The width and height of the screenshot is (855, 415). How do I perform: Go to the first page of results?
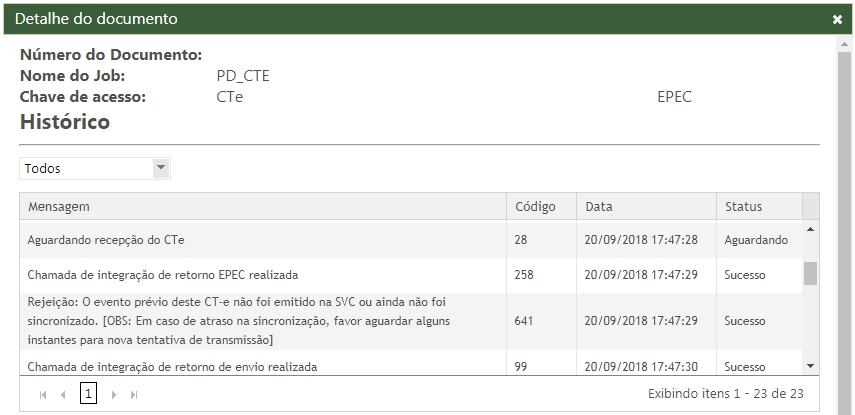(x=43, y=394)
